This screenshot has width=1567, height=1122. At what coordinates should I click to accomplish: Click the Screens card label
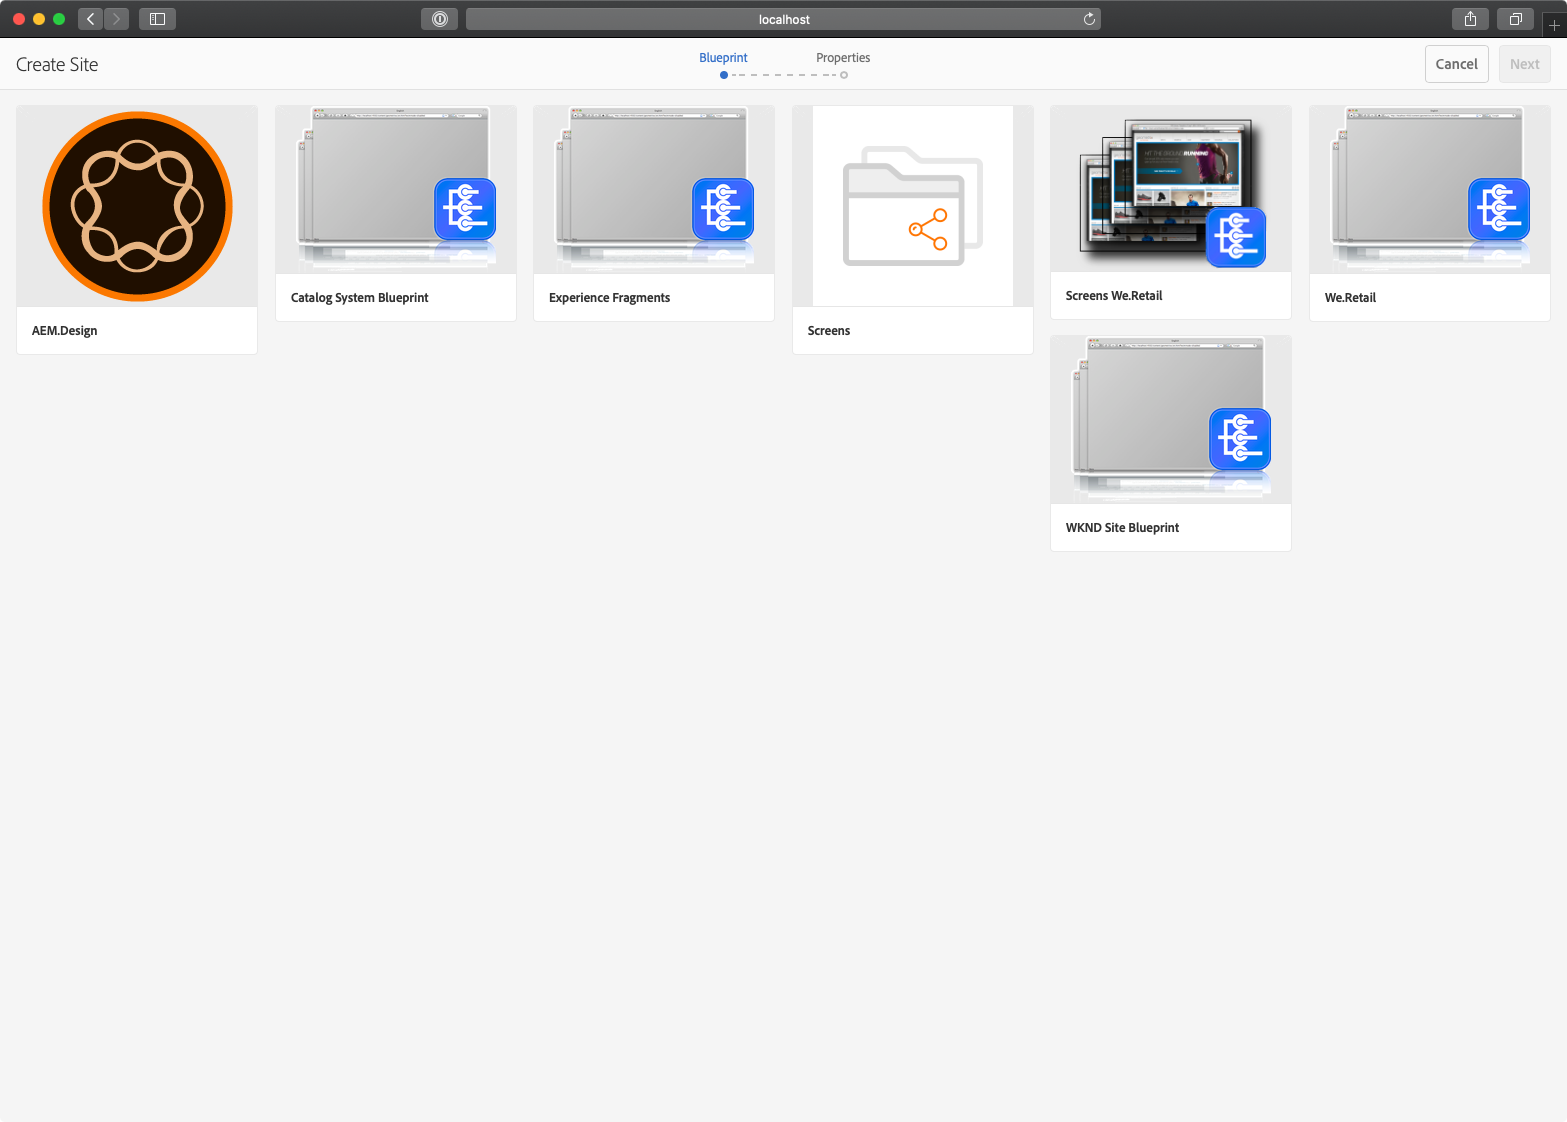point(829,331)
